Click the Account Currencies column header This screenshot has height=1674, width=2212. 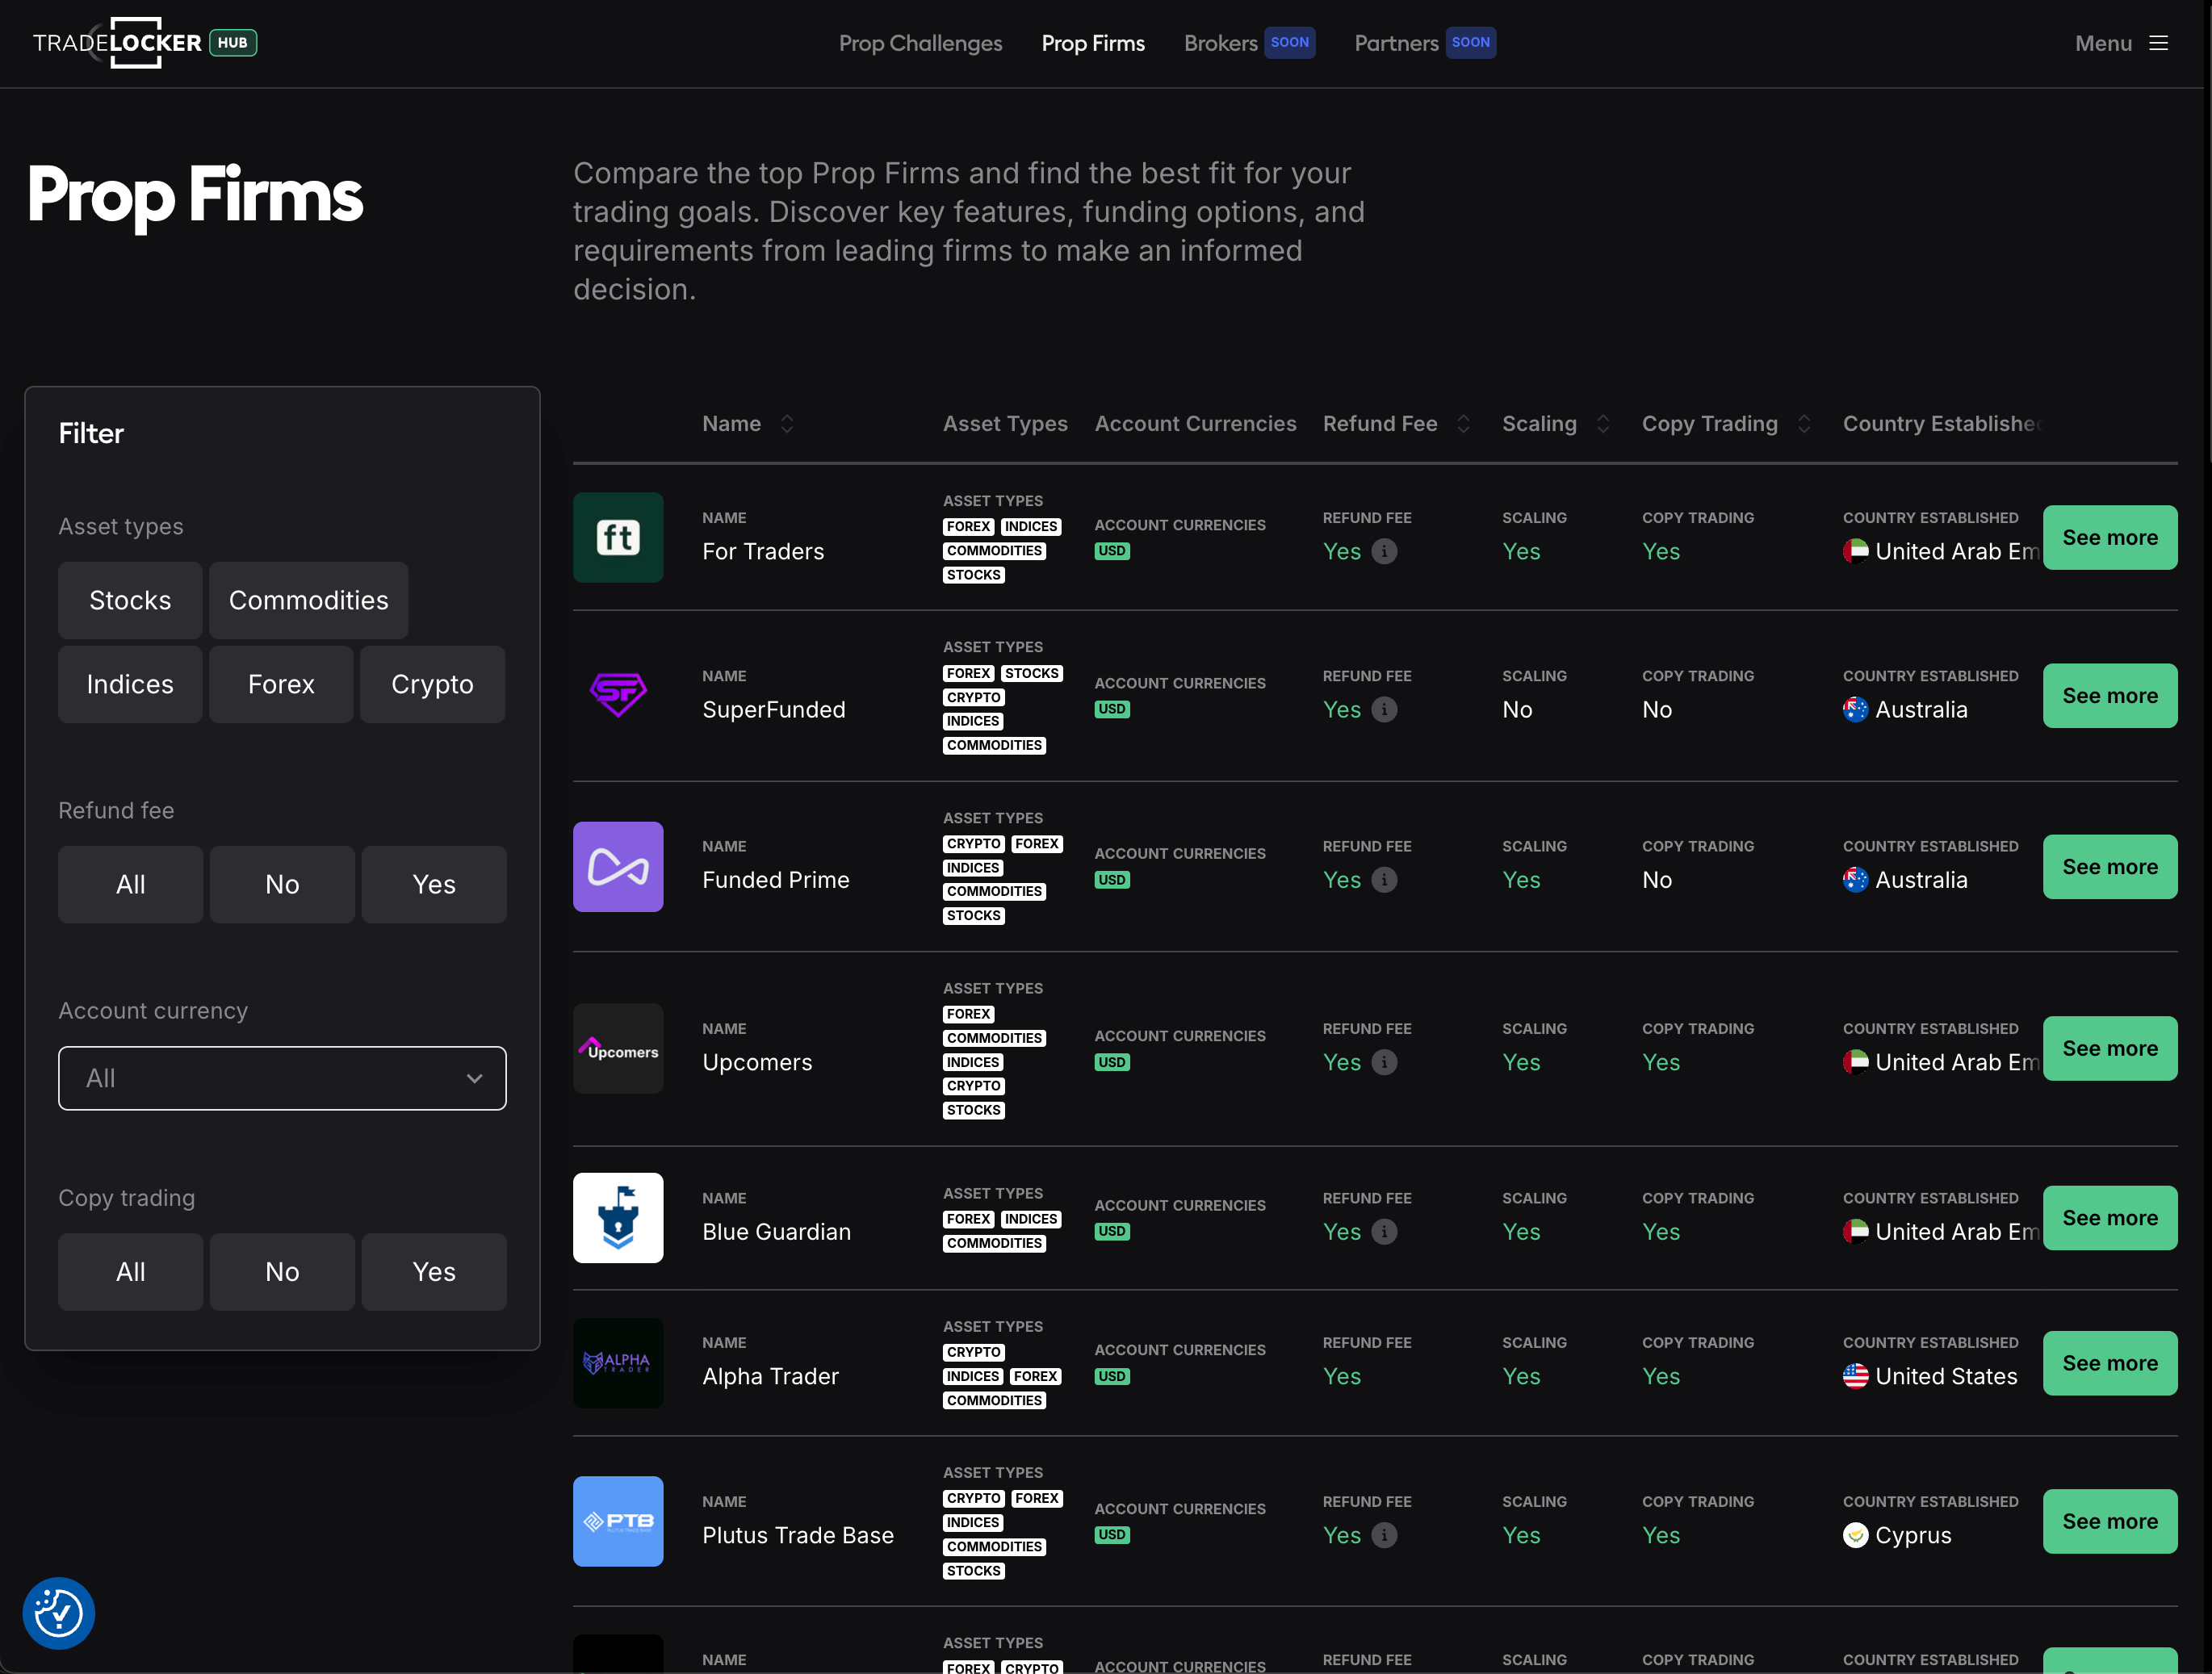[x=1195, y=424]
